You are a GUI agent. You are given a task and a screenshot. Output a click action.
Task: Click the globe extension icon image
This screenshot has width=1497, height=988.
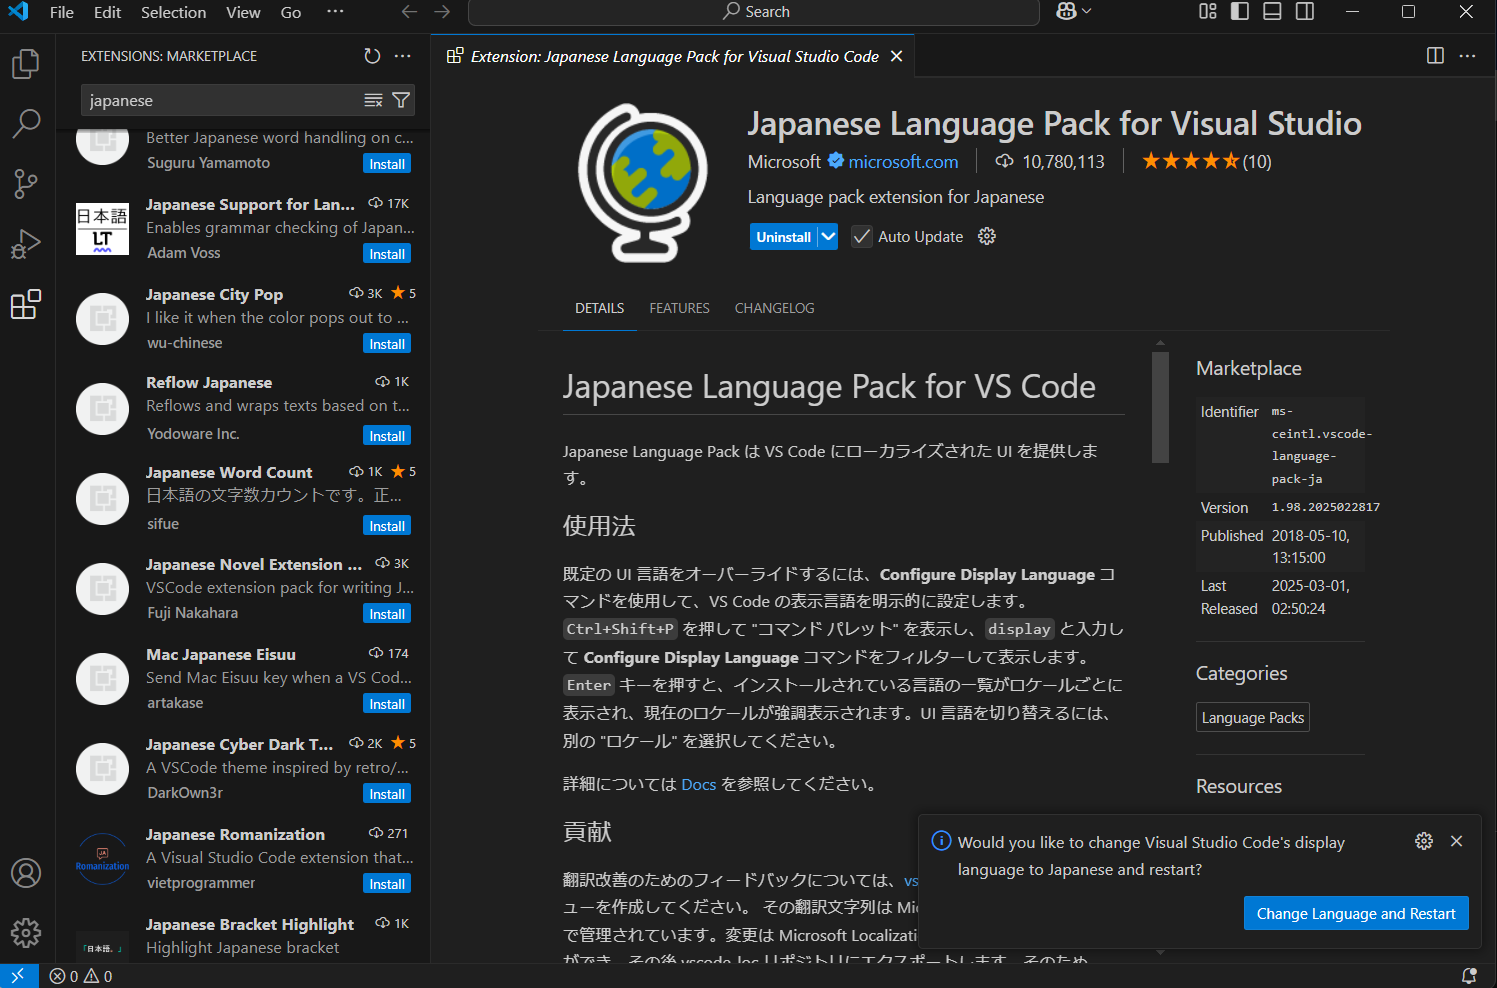click(642, 183)
